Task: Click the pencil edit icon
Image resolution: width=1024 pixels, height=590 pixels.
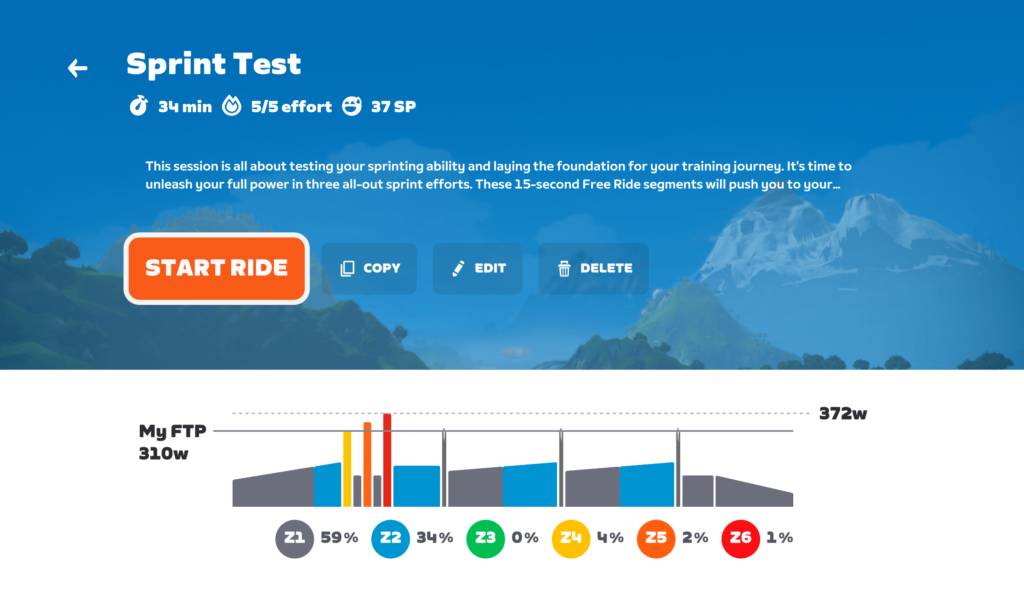Action: click(458, 269)
